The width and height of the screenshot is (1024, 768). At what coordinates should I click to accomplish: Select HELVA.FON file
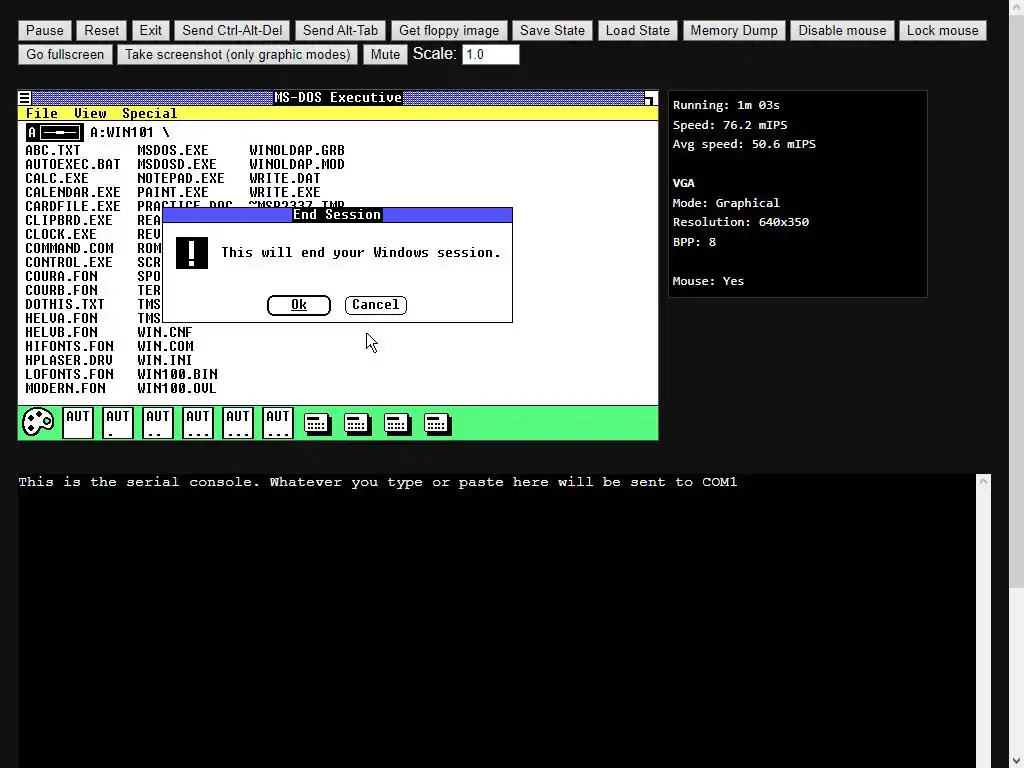61,319
